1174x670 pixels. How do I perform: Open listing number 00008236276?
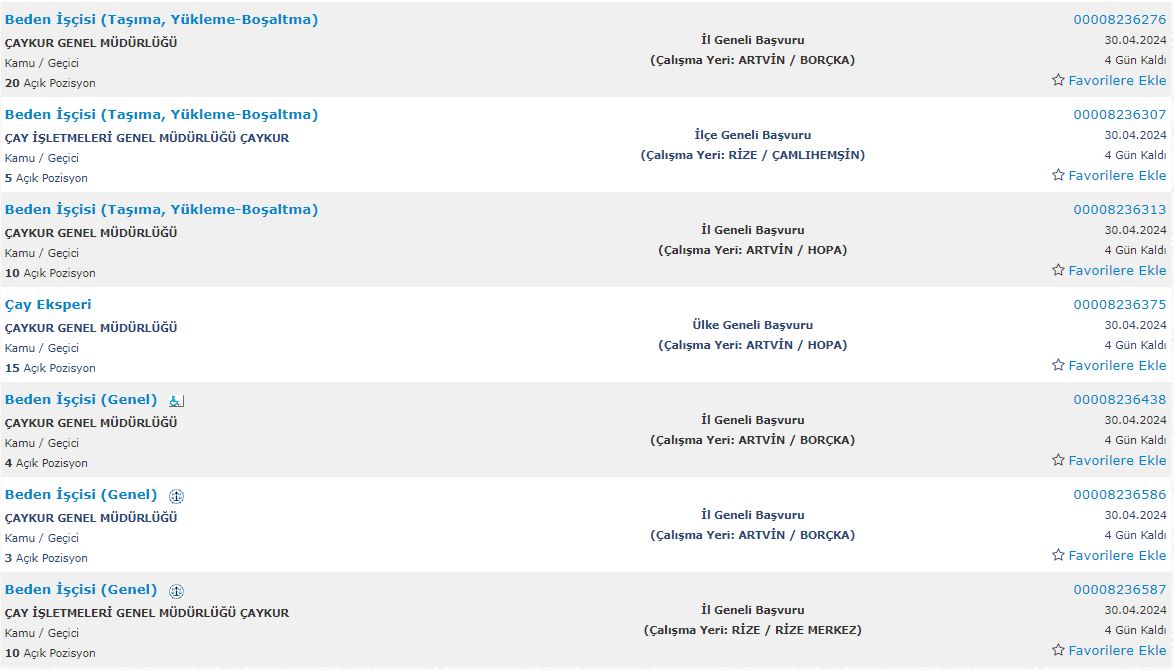(1119, 19)
